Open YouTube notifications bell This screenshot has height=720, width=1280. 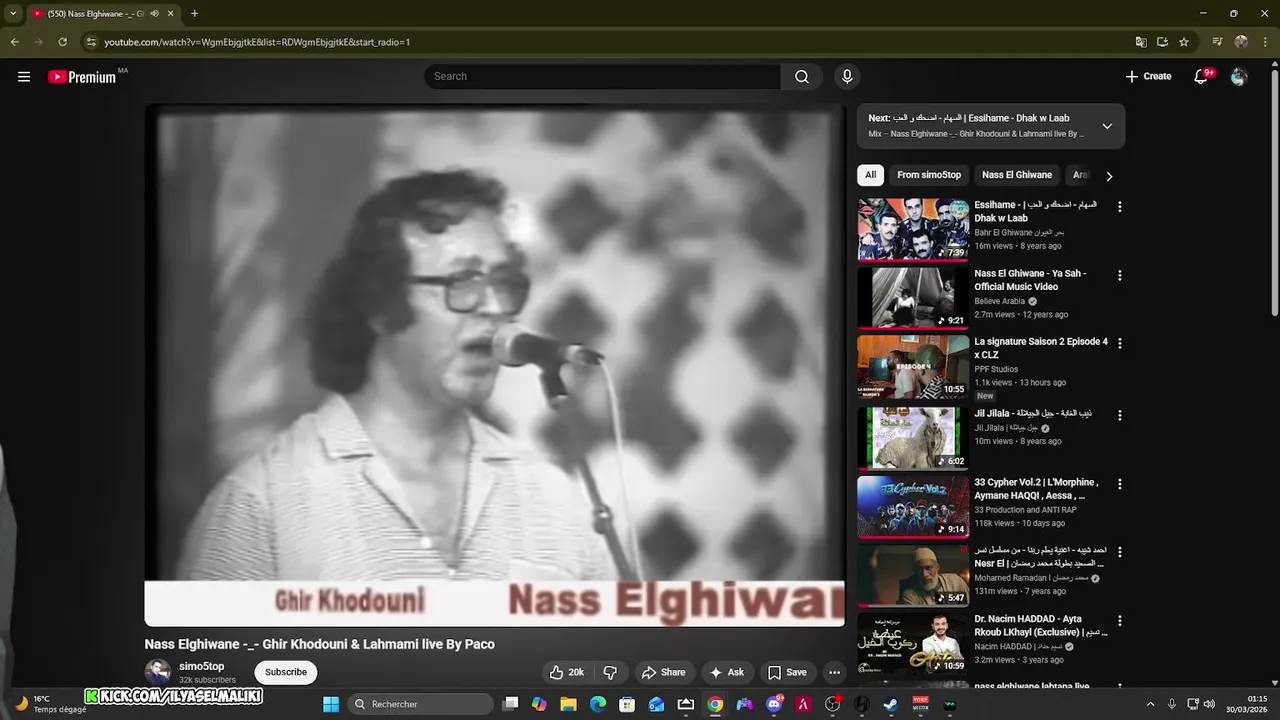[1202, 77]
